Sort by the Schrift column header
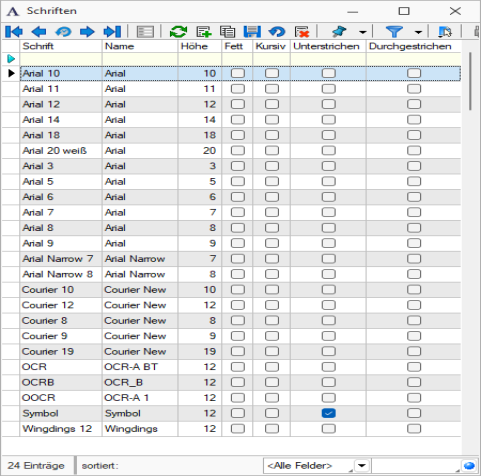The height and width of the screenshot is (476, 481). (x=61, y=46)
